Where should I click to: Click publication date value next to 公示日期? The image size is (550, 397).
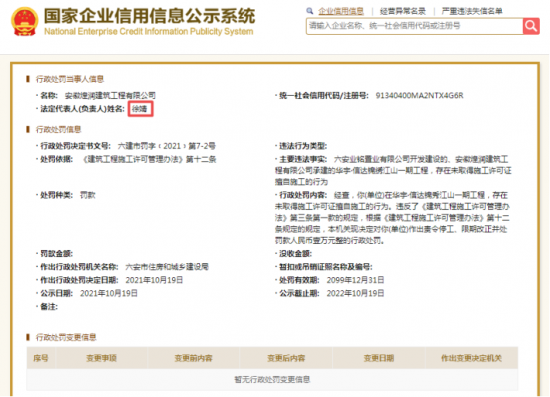pyautogui.click(x=109, y=293)
